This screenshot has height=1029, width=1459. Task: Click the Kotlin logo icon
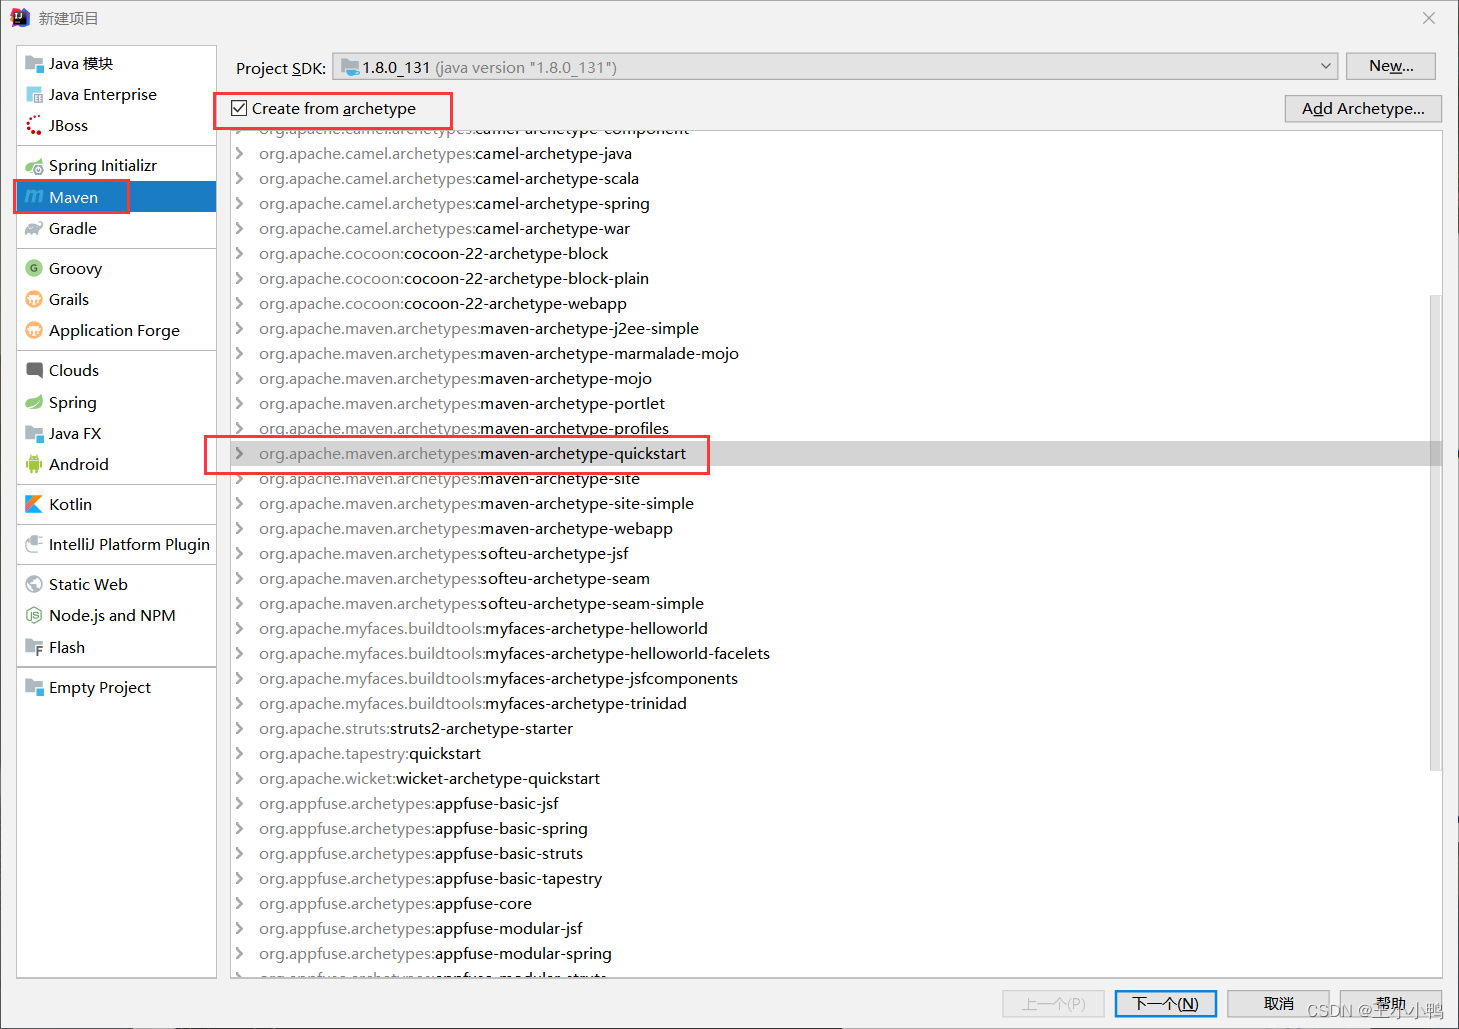click(34, 504)
